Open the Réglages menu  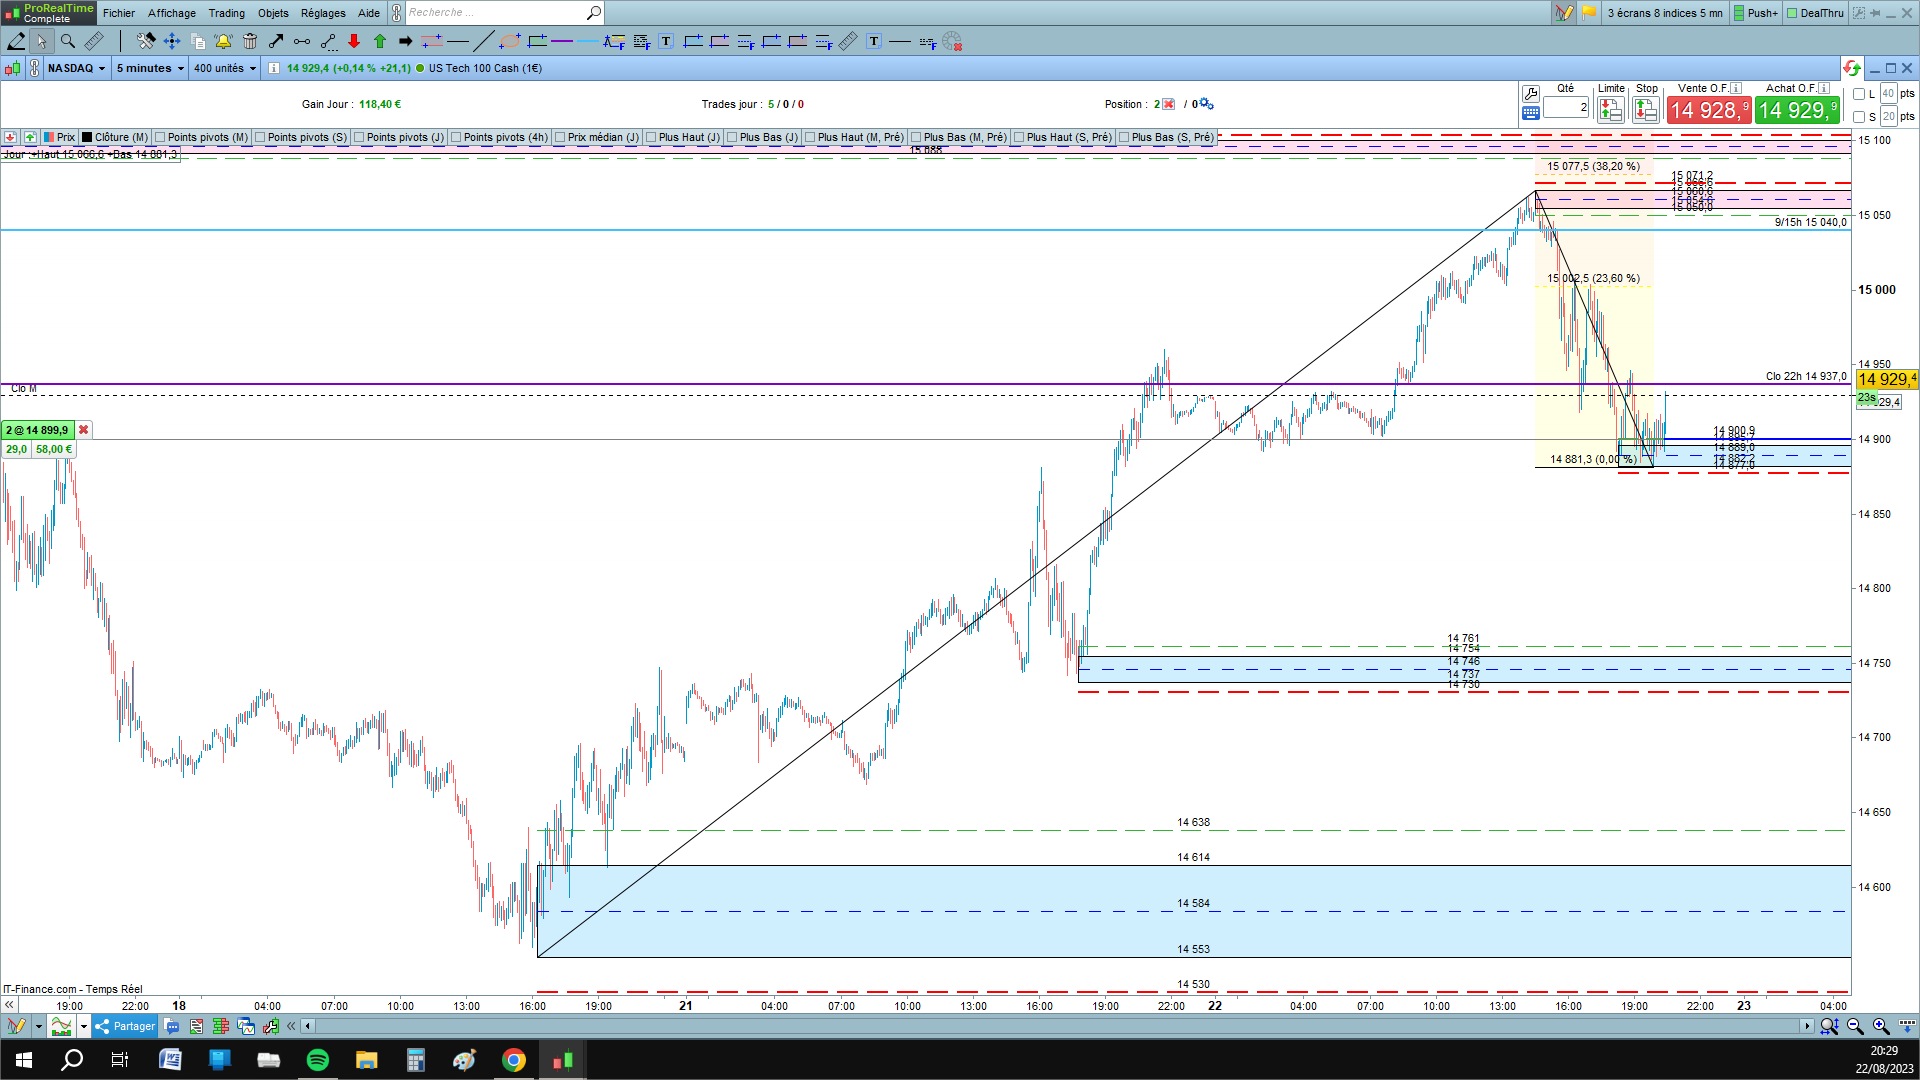coord(322,13)
